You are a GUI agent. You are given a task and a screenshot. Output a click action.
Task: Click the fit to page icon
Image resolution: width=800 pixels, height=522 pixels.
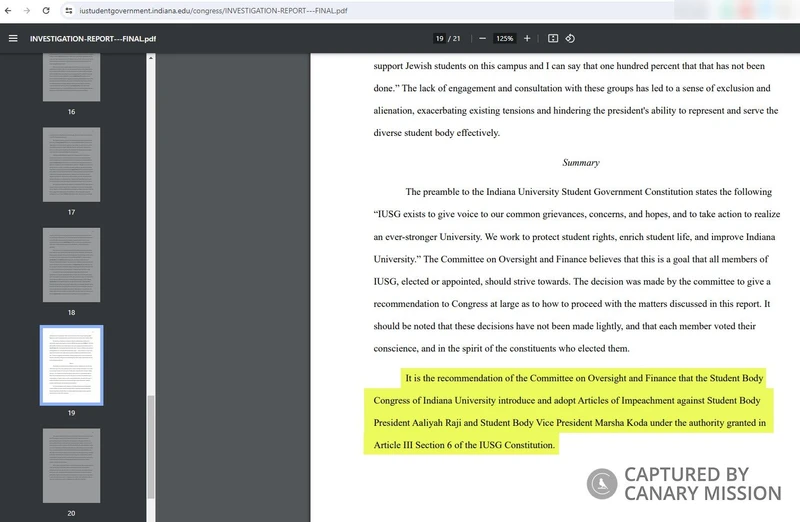tap(553, 39)
